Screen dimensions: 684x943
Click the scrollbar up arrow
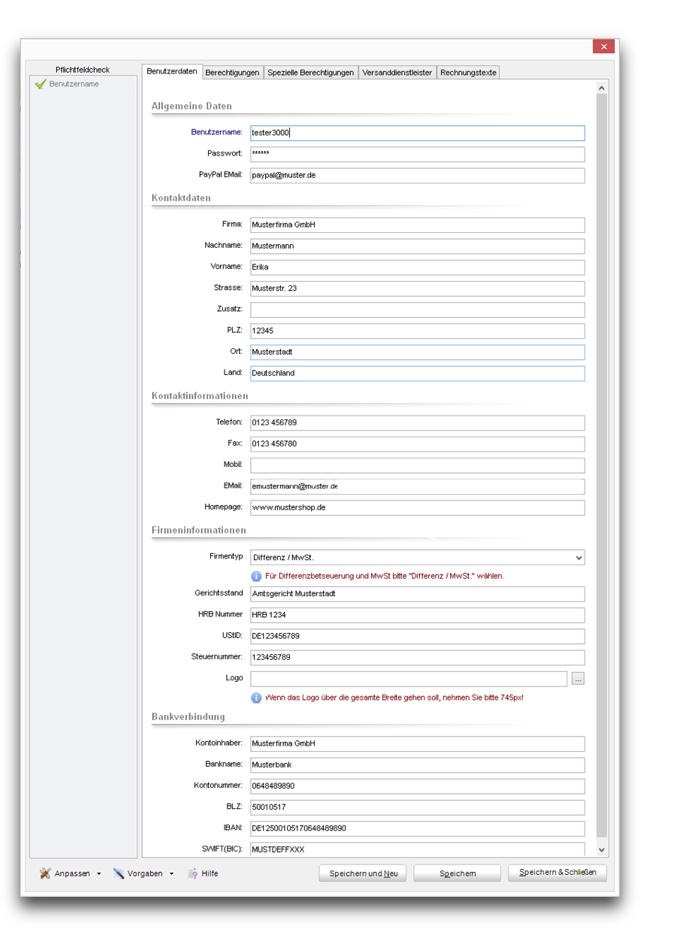click(x=602, y=88)
